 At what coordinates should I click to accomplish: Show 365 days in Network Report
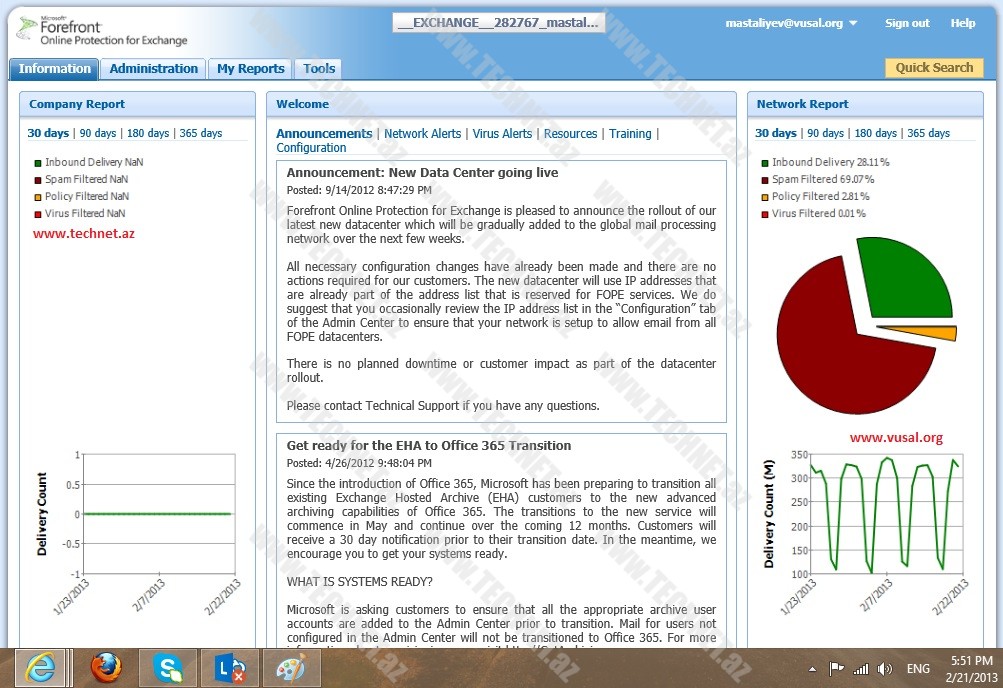[928, 133]
